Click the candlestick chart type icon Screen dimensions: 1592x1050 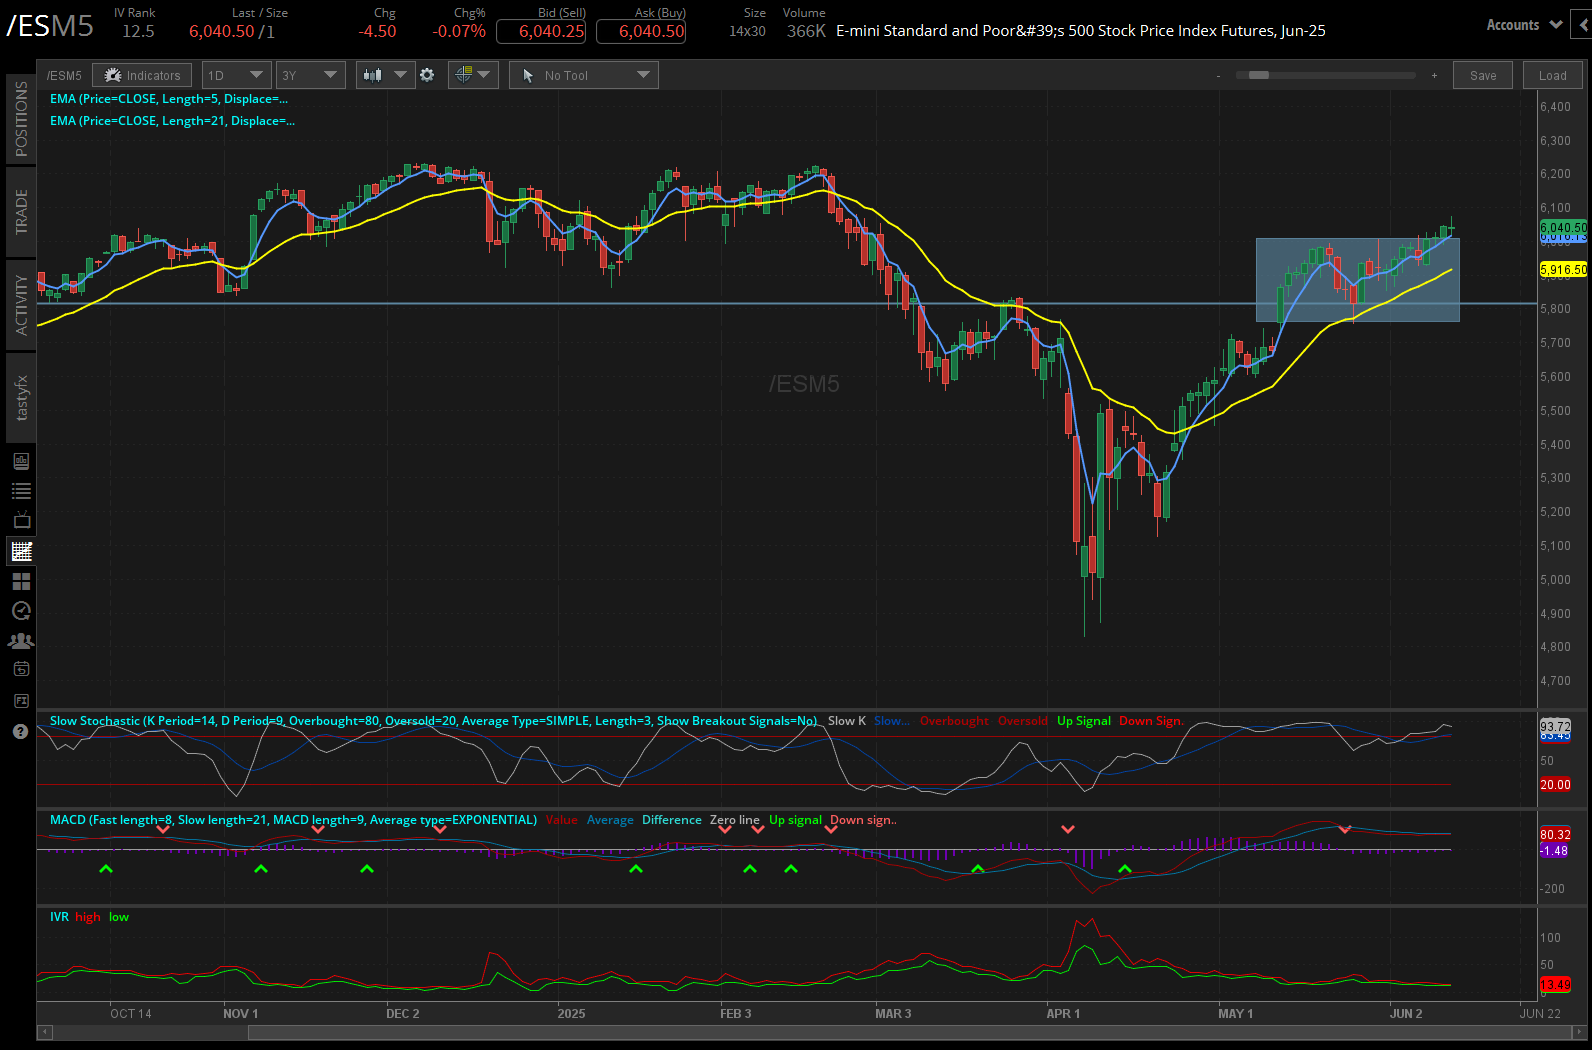tap(372, 75)
